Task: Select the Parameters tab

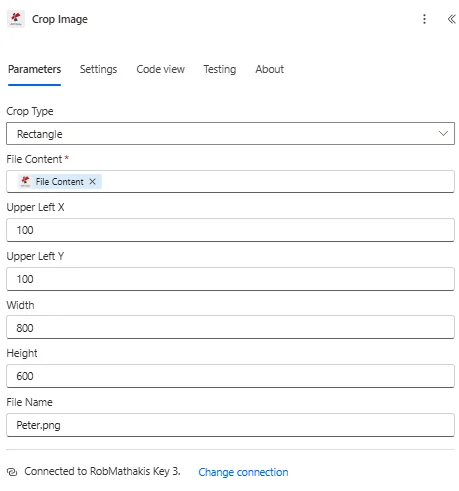Action: click(34, 69)
